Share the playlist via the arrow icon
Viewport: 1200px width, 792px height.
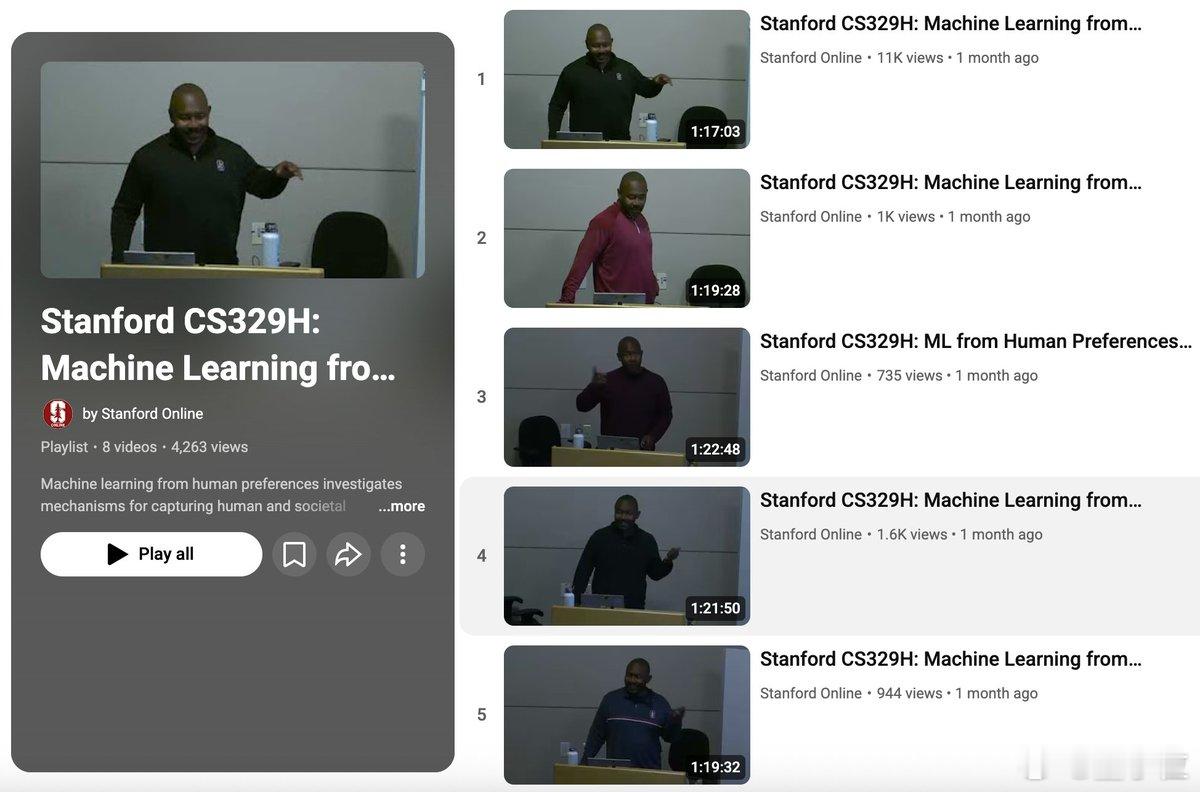point(348,554)
